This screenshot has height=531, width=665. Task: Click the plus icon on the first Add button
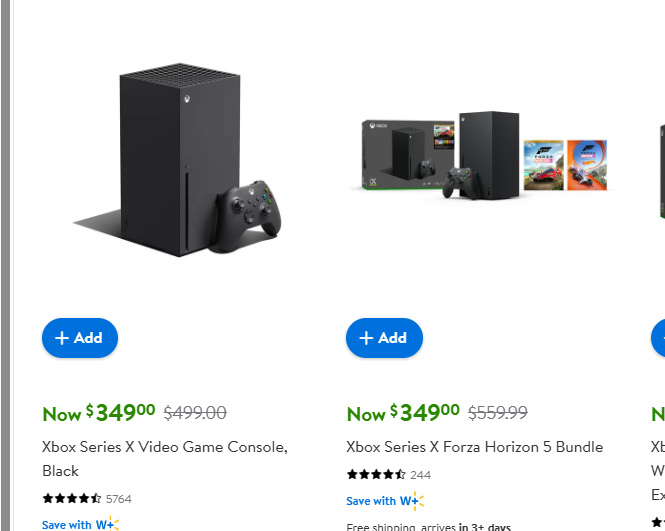point(62,338)
